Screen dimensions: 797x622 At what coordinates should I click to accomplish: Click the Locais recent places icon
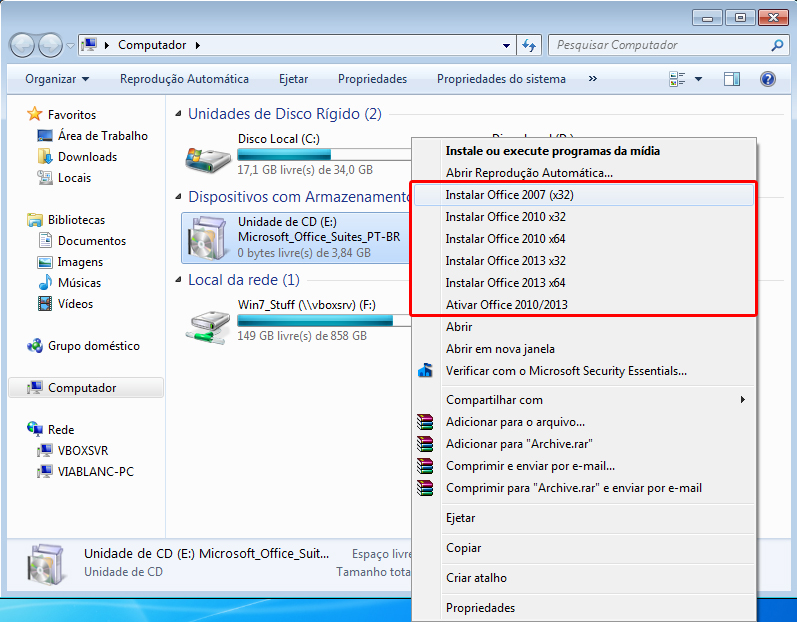45,177
